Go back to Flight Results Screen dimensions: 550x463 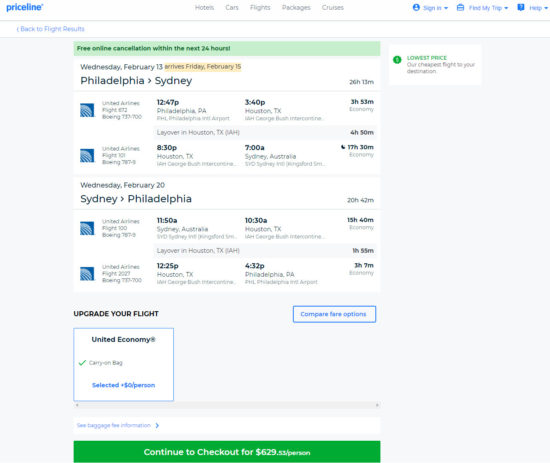point(51,29)
